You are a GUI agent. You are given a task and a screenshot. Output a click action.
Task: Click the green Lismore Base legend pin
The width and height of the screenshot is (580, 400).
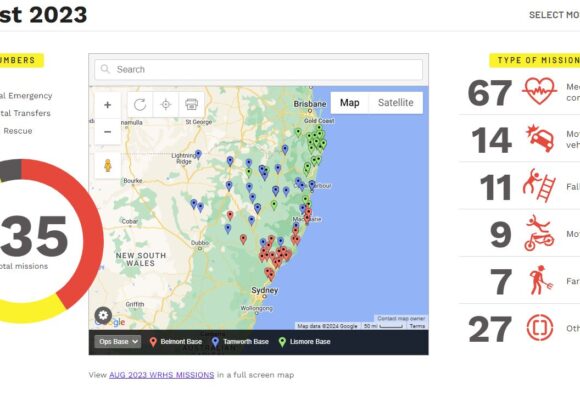click(x=282, y=342)
